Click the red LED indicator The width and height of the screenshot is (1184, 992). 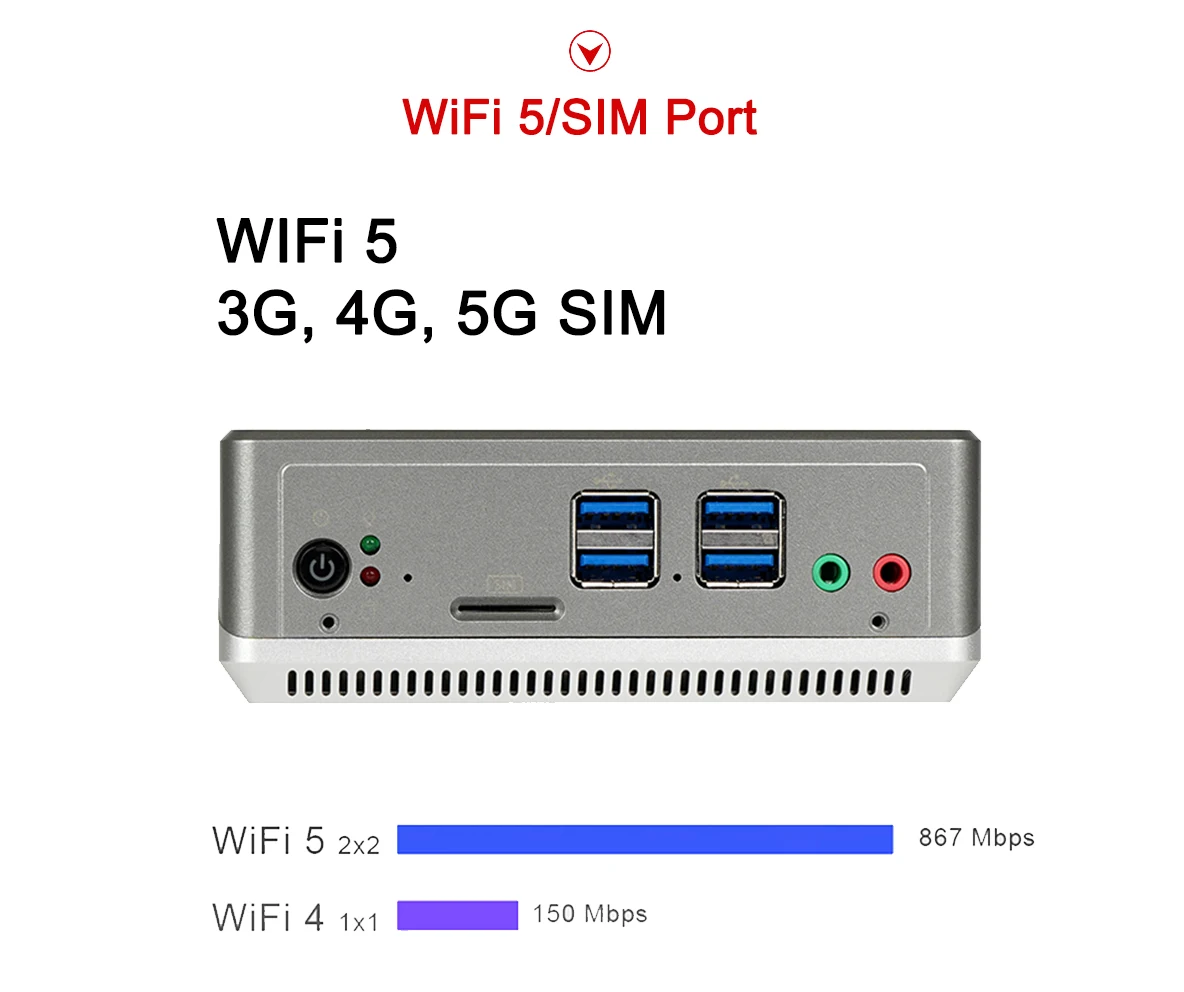click(370, 576)
